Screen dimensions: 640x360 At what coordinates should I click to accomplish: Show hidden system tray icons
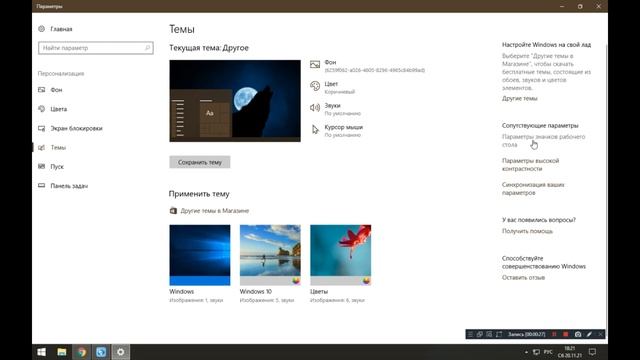pyautogui.click(x=526, y=352)
